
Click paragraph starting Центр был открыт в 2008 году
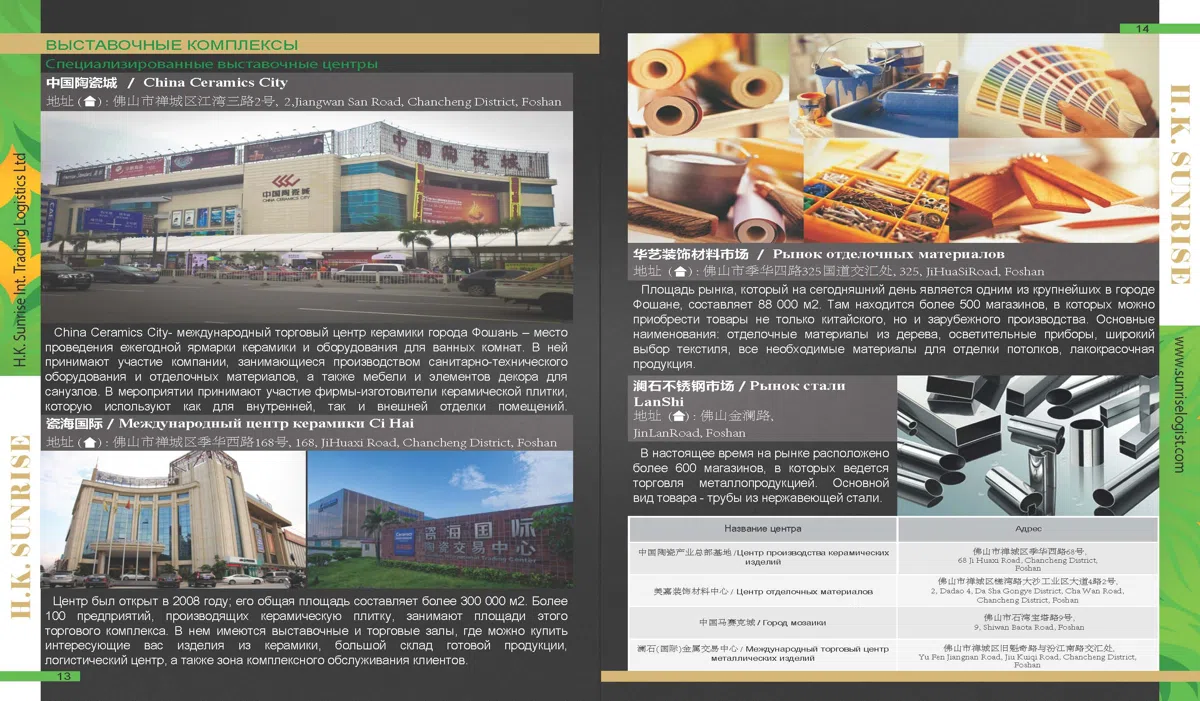307,632
